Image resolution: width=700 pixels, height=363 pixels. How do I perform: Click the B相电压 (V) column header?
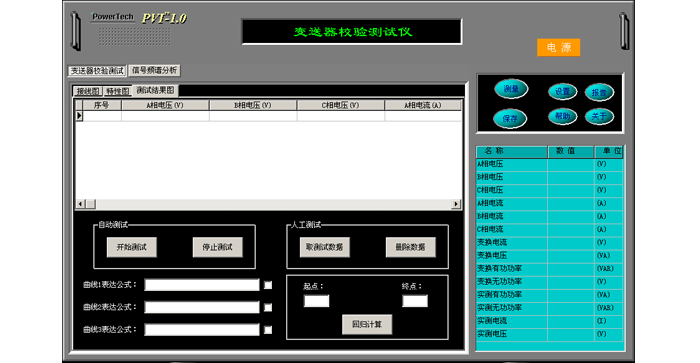click(253, 105)
